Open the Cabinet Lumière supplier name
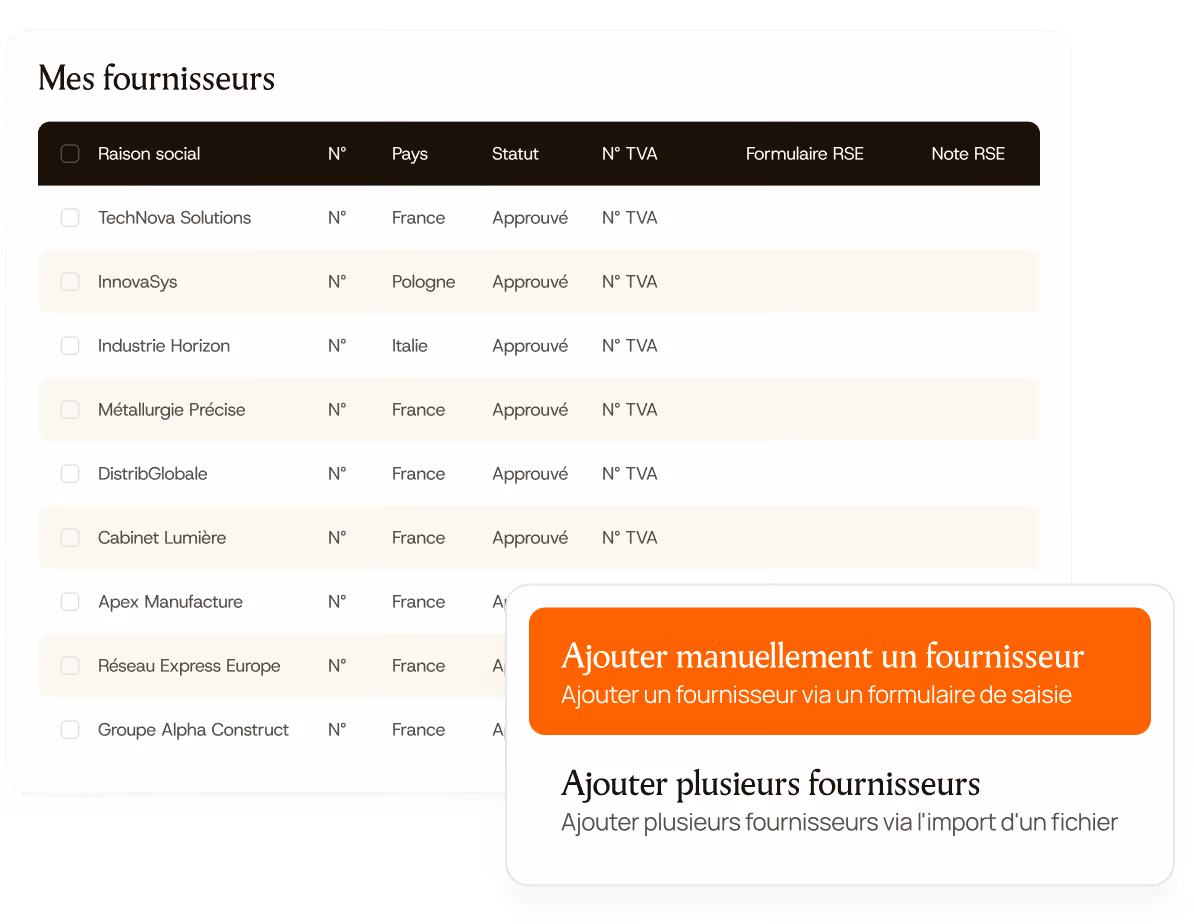 point(162,538)
